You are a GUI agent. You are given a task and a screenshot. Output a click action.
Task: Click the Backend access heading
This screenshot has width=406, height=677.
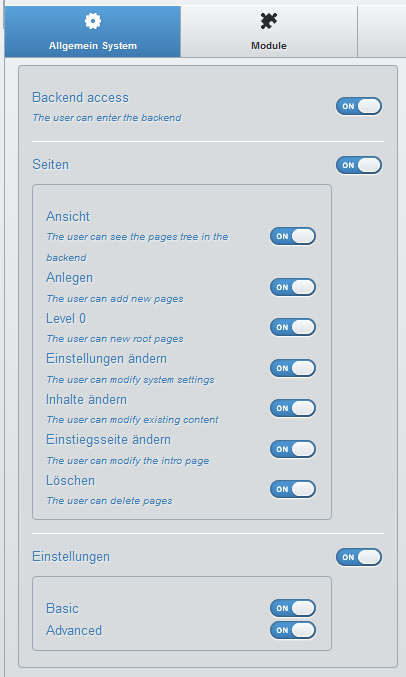80,98
